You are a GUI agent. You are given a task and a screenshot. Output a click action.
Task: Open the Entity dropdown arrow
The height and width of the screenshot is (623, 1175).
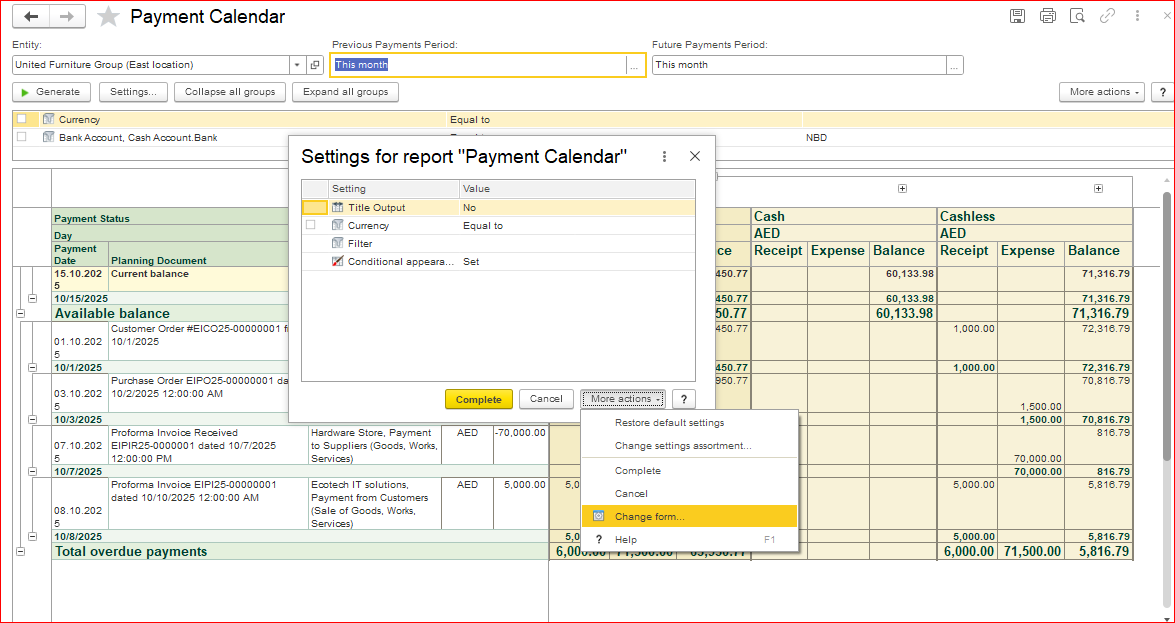[x=297, y=65]
